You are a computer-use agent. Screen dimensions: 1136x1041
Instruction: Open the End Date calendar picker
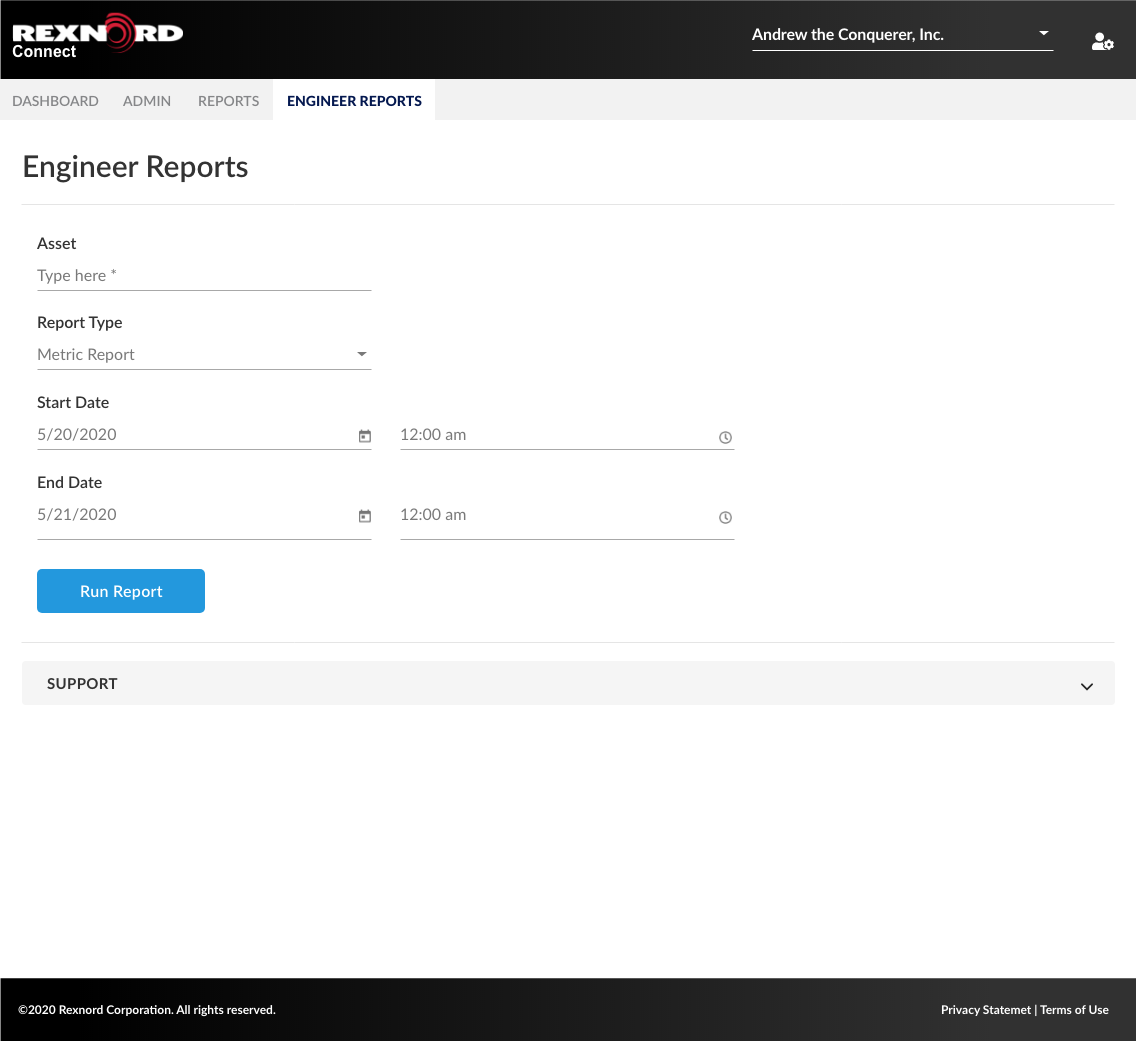coord(364,516)
